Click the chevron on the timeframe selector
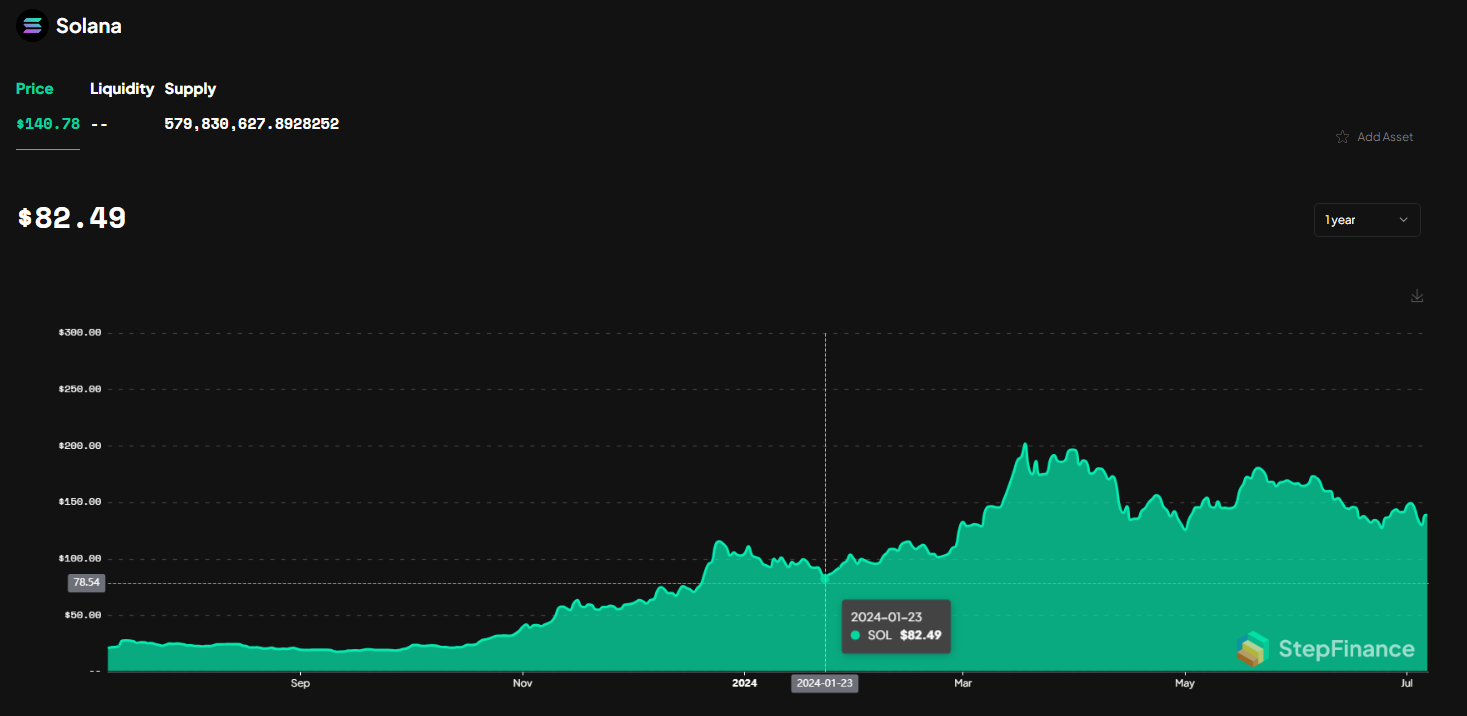The image size is (1467, 716). coord(1403,219)
